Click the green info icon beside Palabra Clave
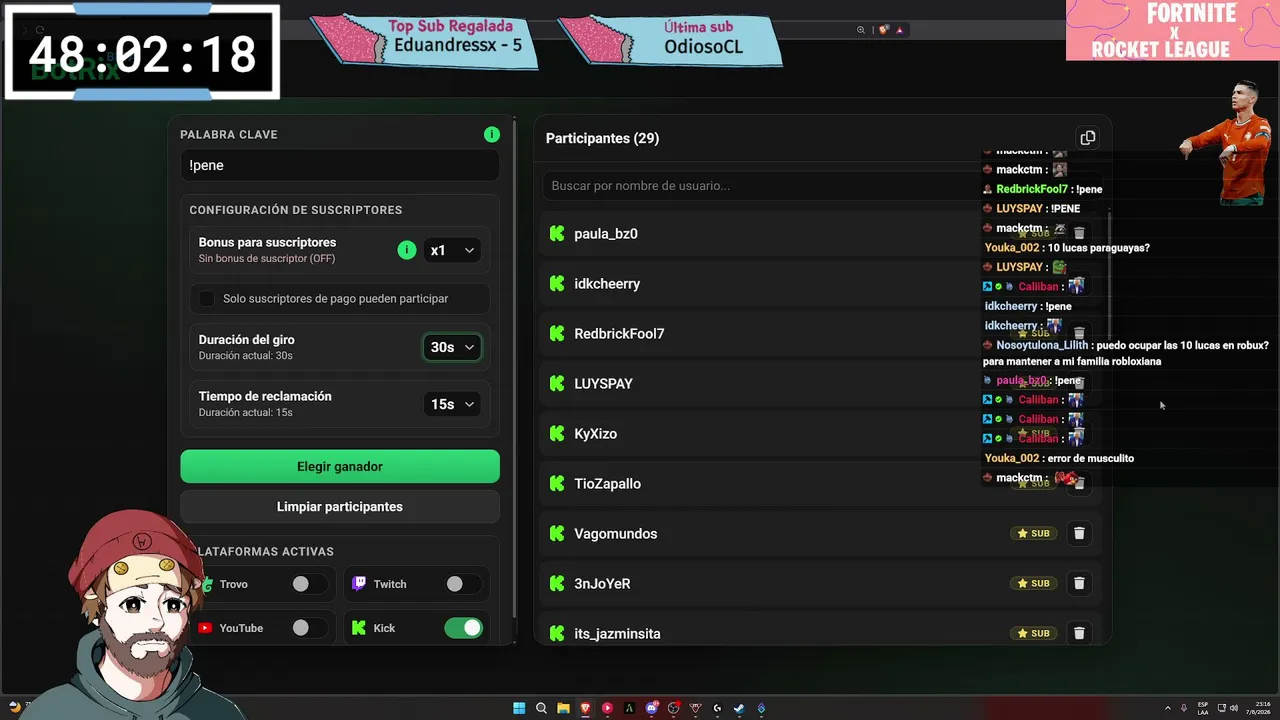The image size is (1280, 720). coord(491,134)
